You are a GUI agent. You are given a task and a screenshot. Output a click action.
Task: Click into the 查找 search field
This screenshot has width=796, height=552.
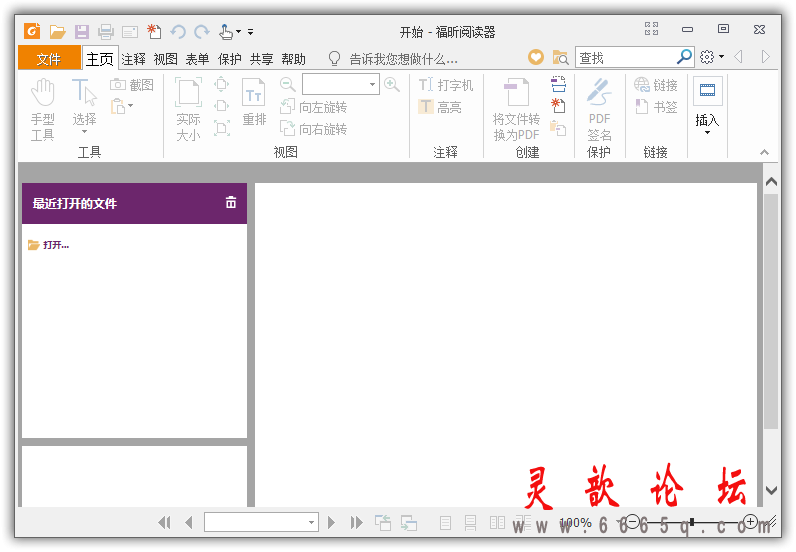[x=627, y=57]
